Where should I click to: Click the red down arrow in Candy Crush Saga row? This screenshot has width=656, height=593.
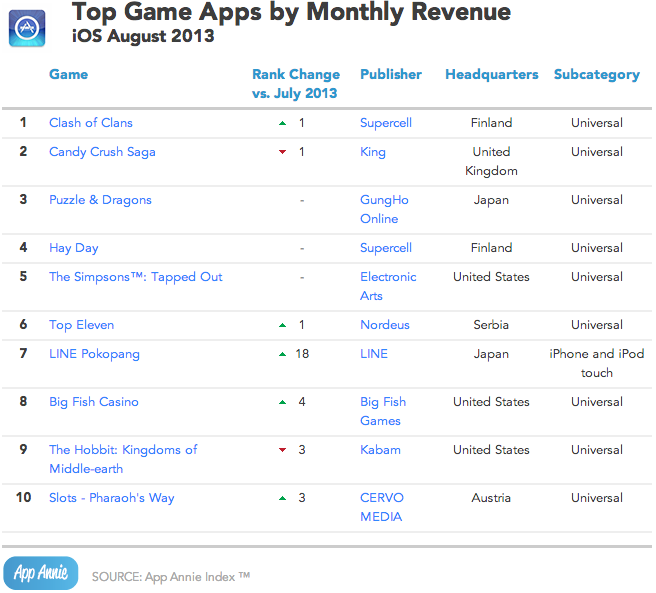click(x=283, y=152)
